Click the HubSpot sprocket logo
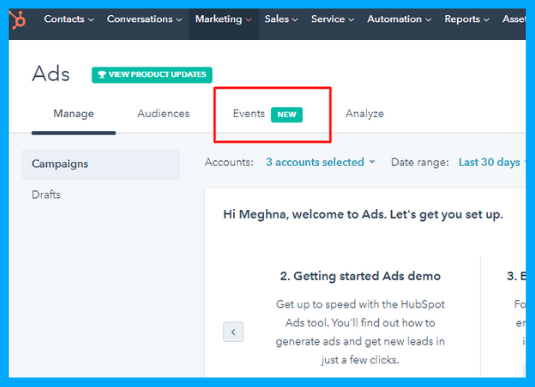The height and width of the screenshot is (387, 535). [x=17, y=20]
